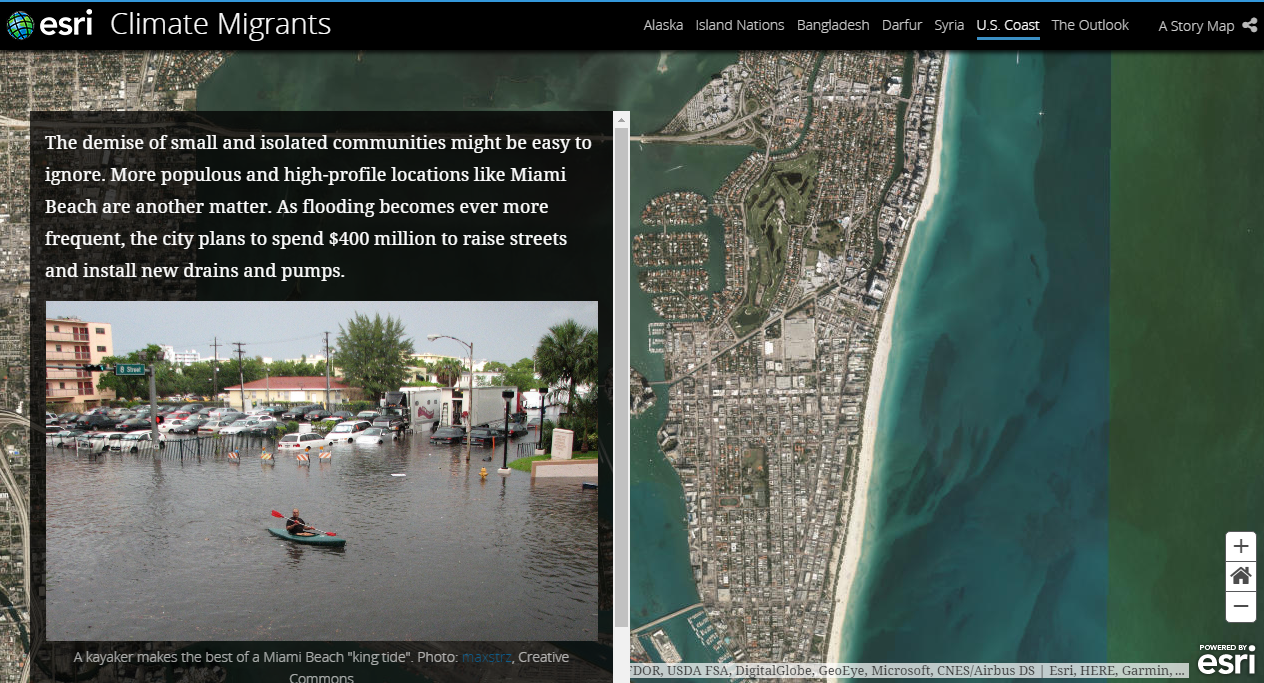
Task: Select the Darfur section
Action: point(902,25)
